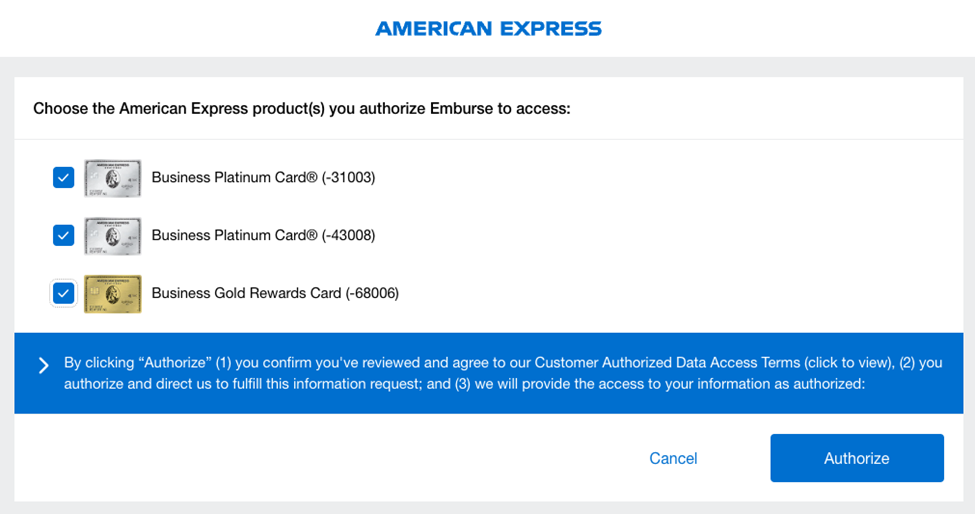Click the word EXPRESS in the header
Viewport: 975px width, 514px height.
pyautogui.click(x=553, y=29)
